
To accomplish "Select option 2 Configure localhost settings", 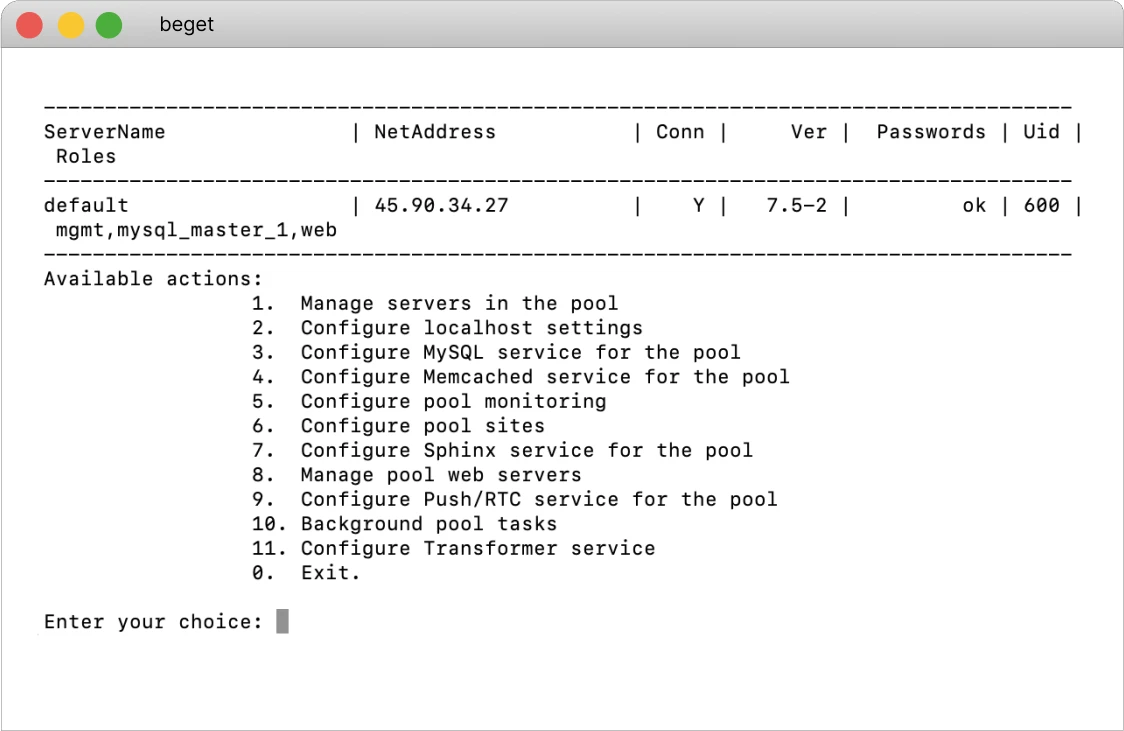I will coord(470,327).
